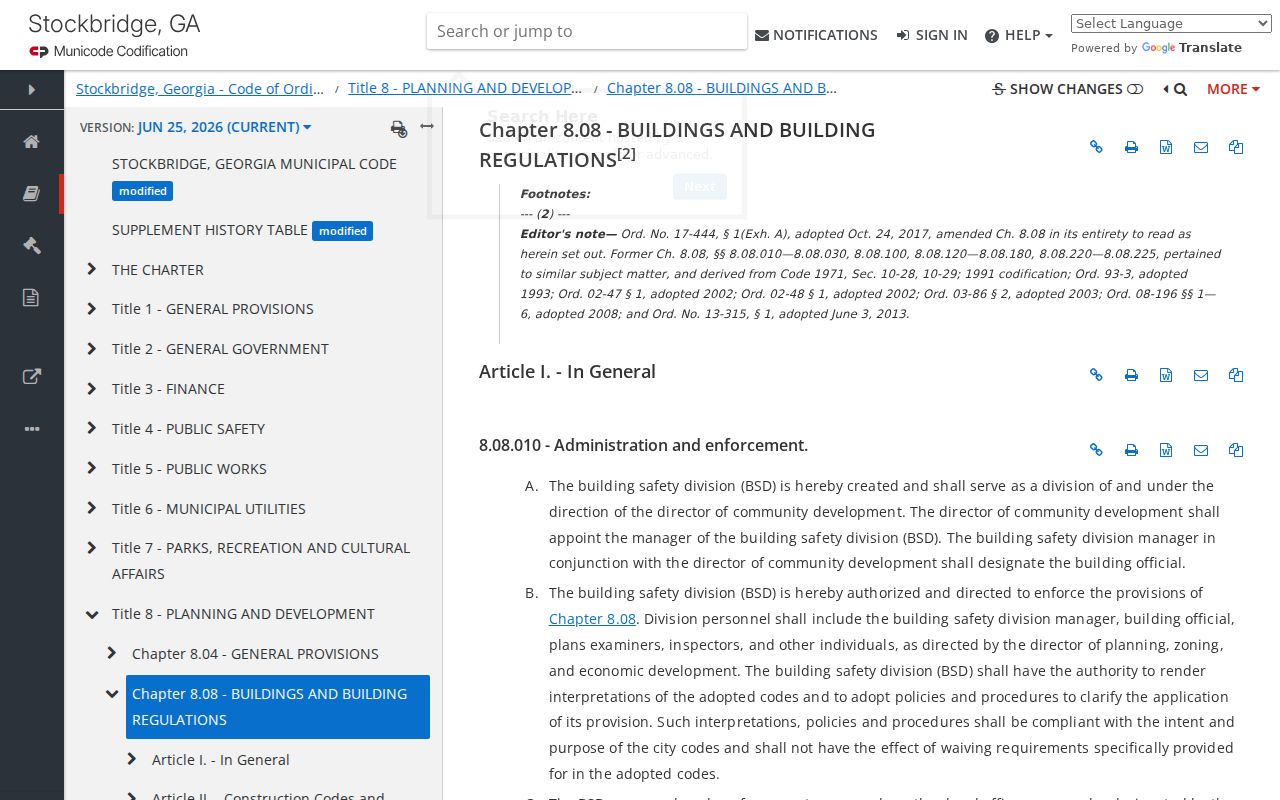Open Stockbridge, Georgia Code breadcrumb link
Viewport: 1280px width, 800px height.
200,88
